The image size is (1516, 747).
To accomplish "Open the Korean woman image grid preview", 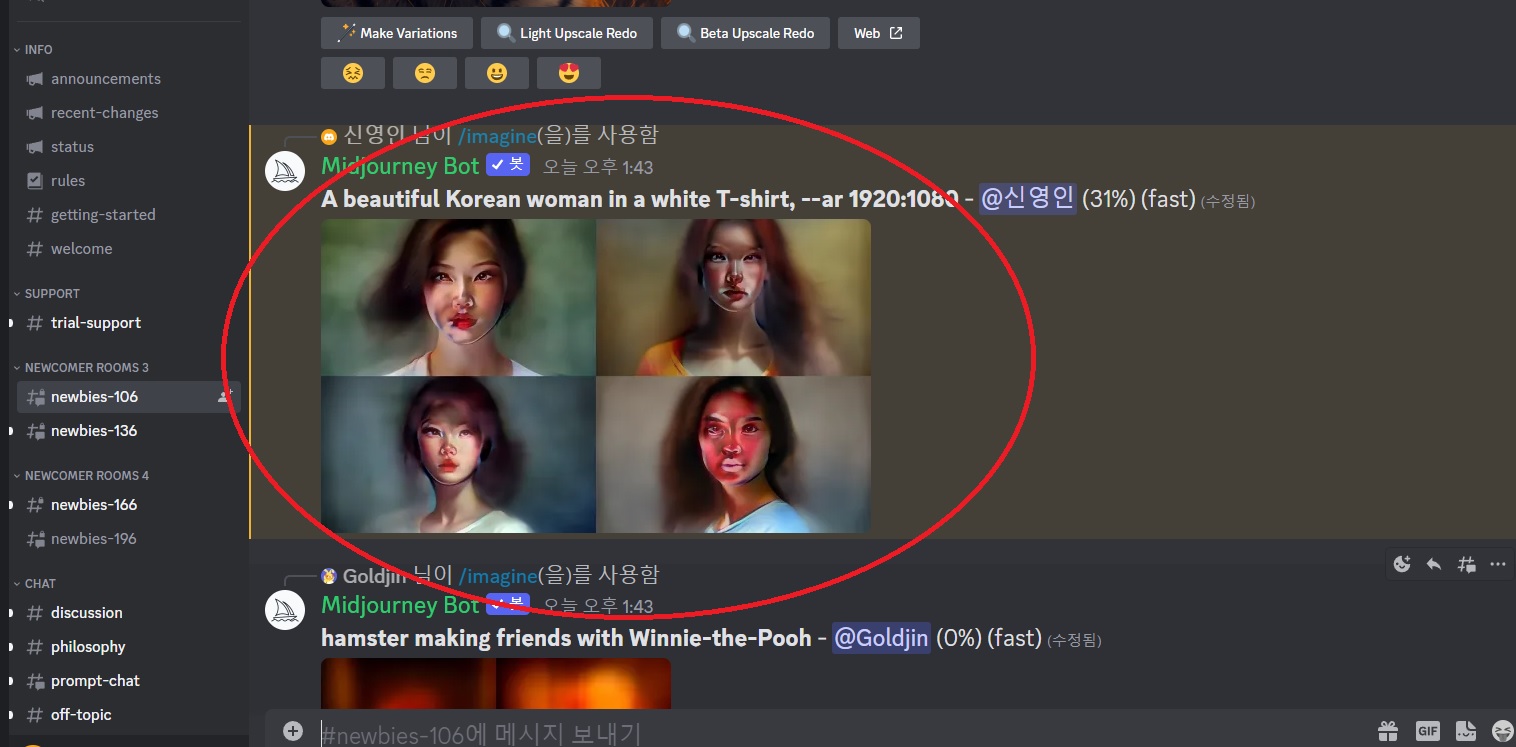I will pos(595,375).
